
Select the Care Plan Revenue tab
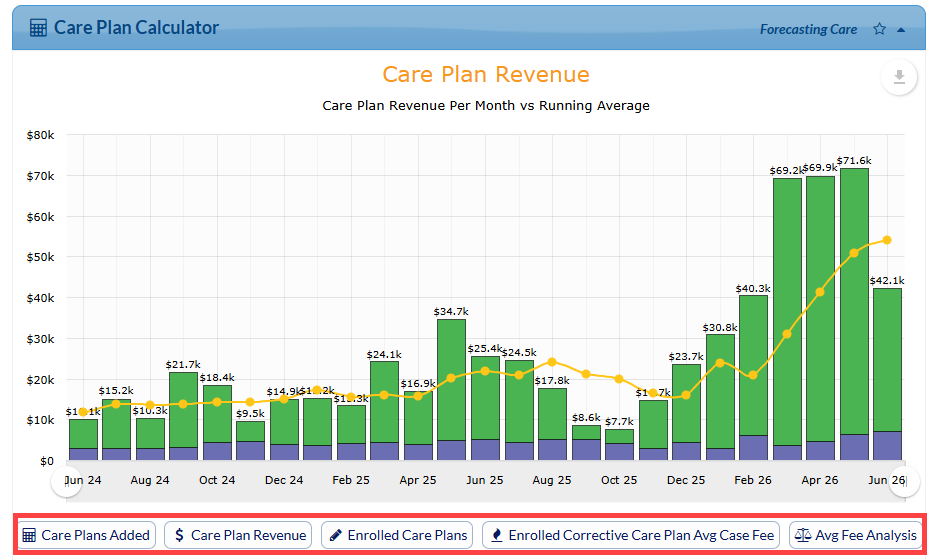[239, 535]
